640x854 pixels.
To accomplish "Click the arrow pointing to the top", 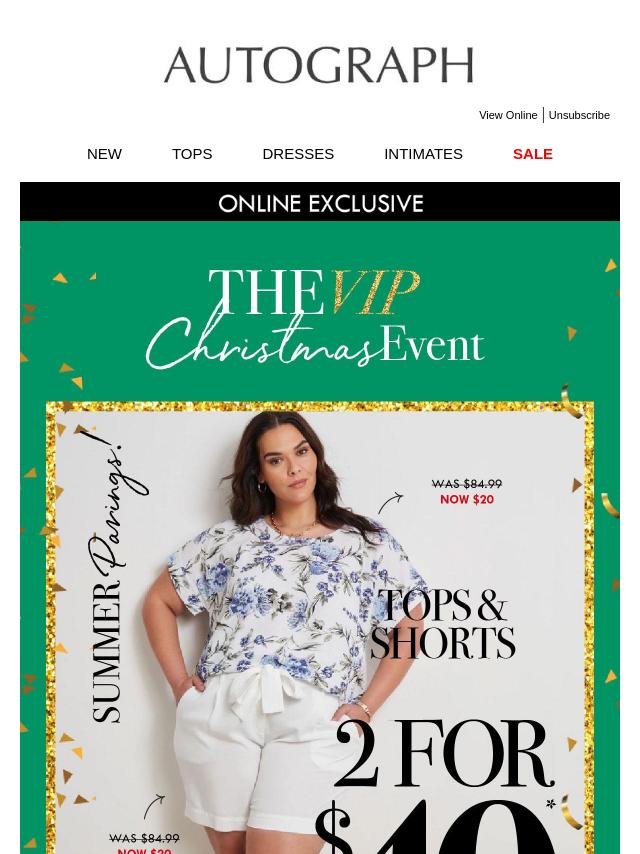I will 390,503.
